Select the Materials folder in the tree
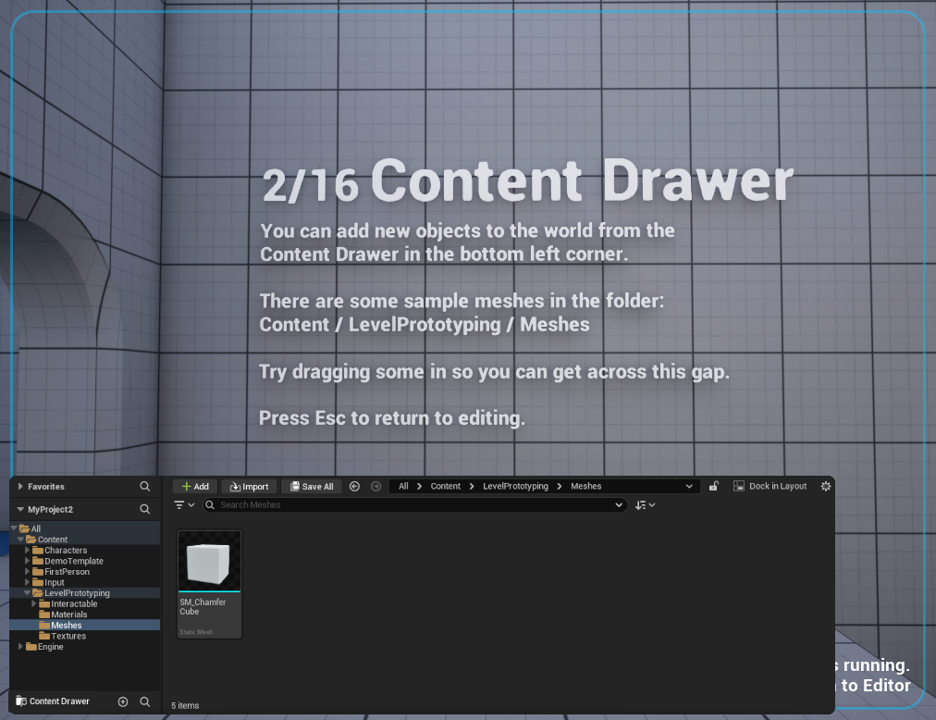The height and width of the screenshot is (720, 936). (69, 615)
